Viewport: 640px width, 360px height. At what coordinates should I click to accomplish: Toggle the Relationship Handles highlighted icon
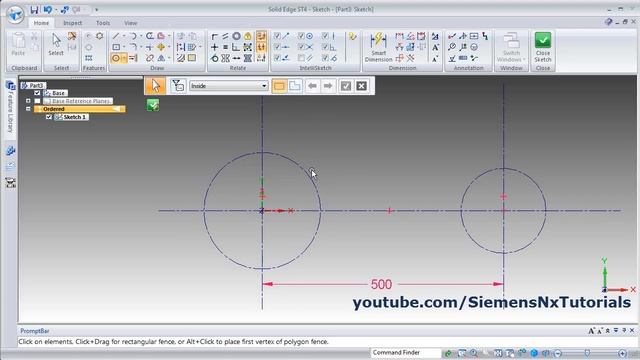coord(261,47)
